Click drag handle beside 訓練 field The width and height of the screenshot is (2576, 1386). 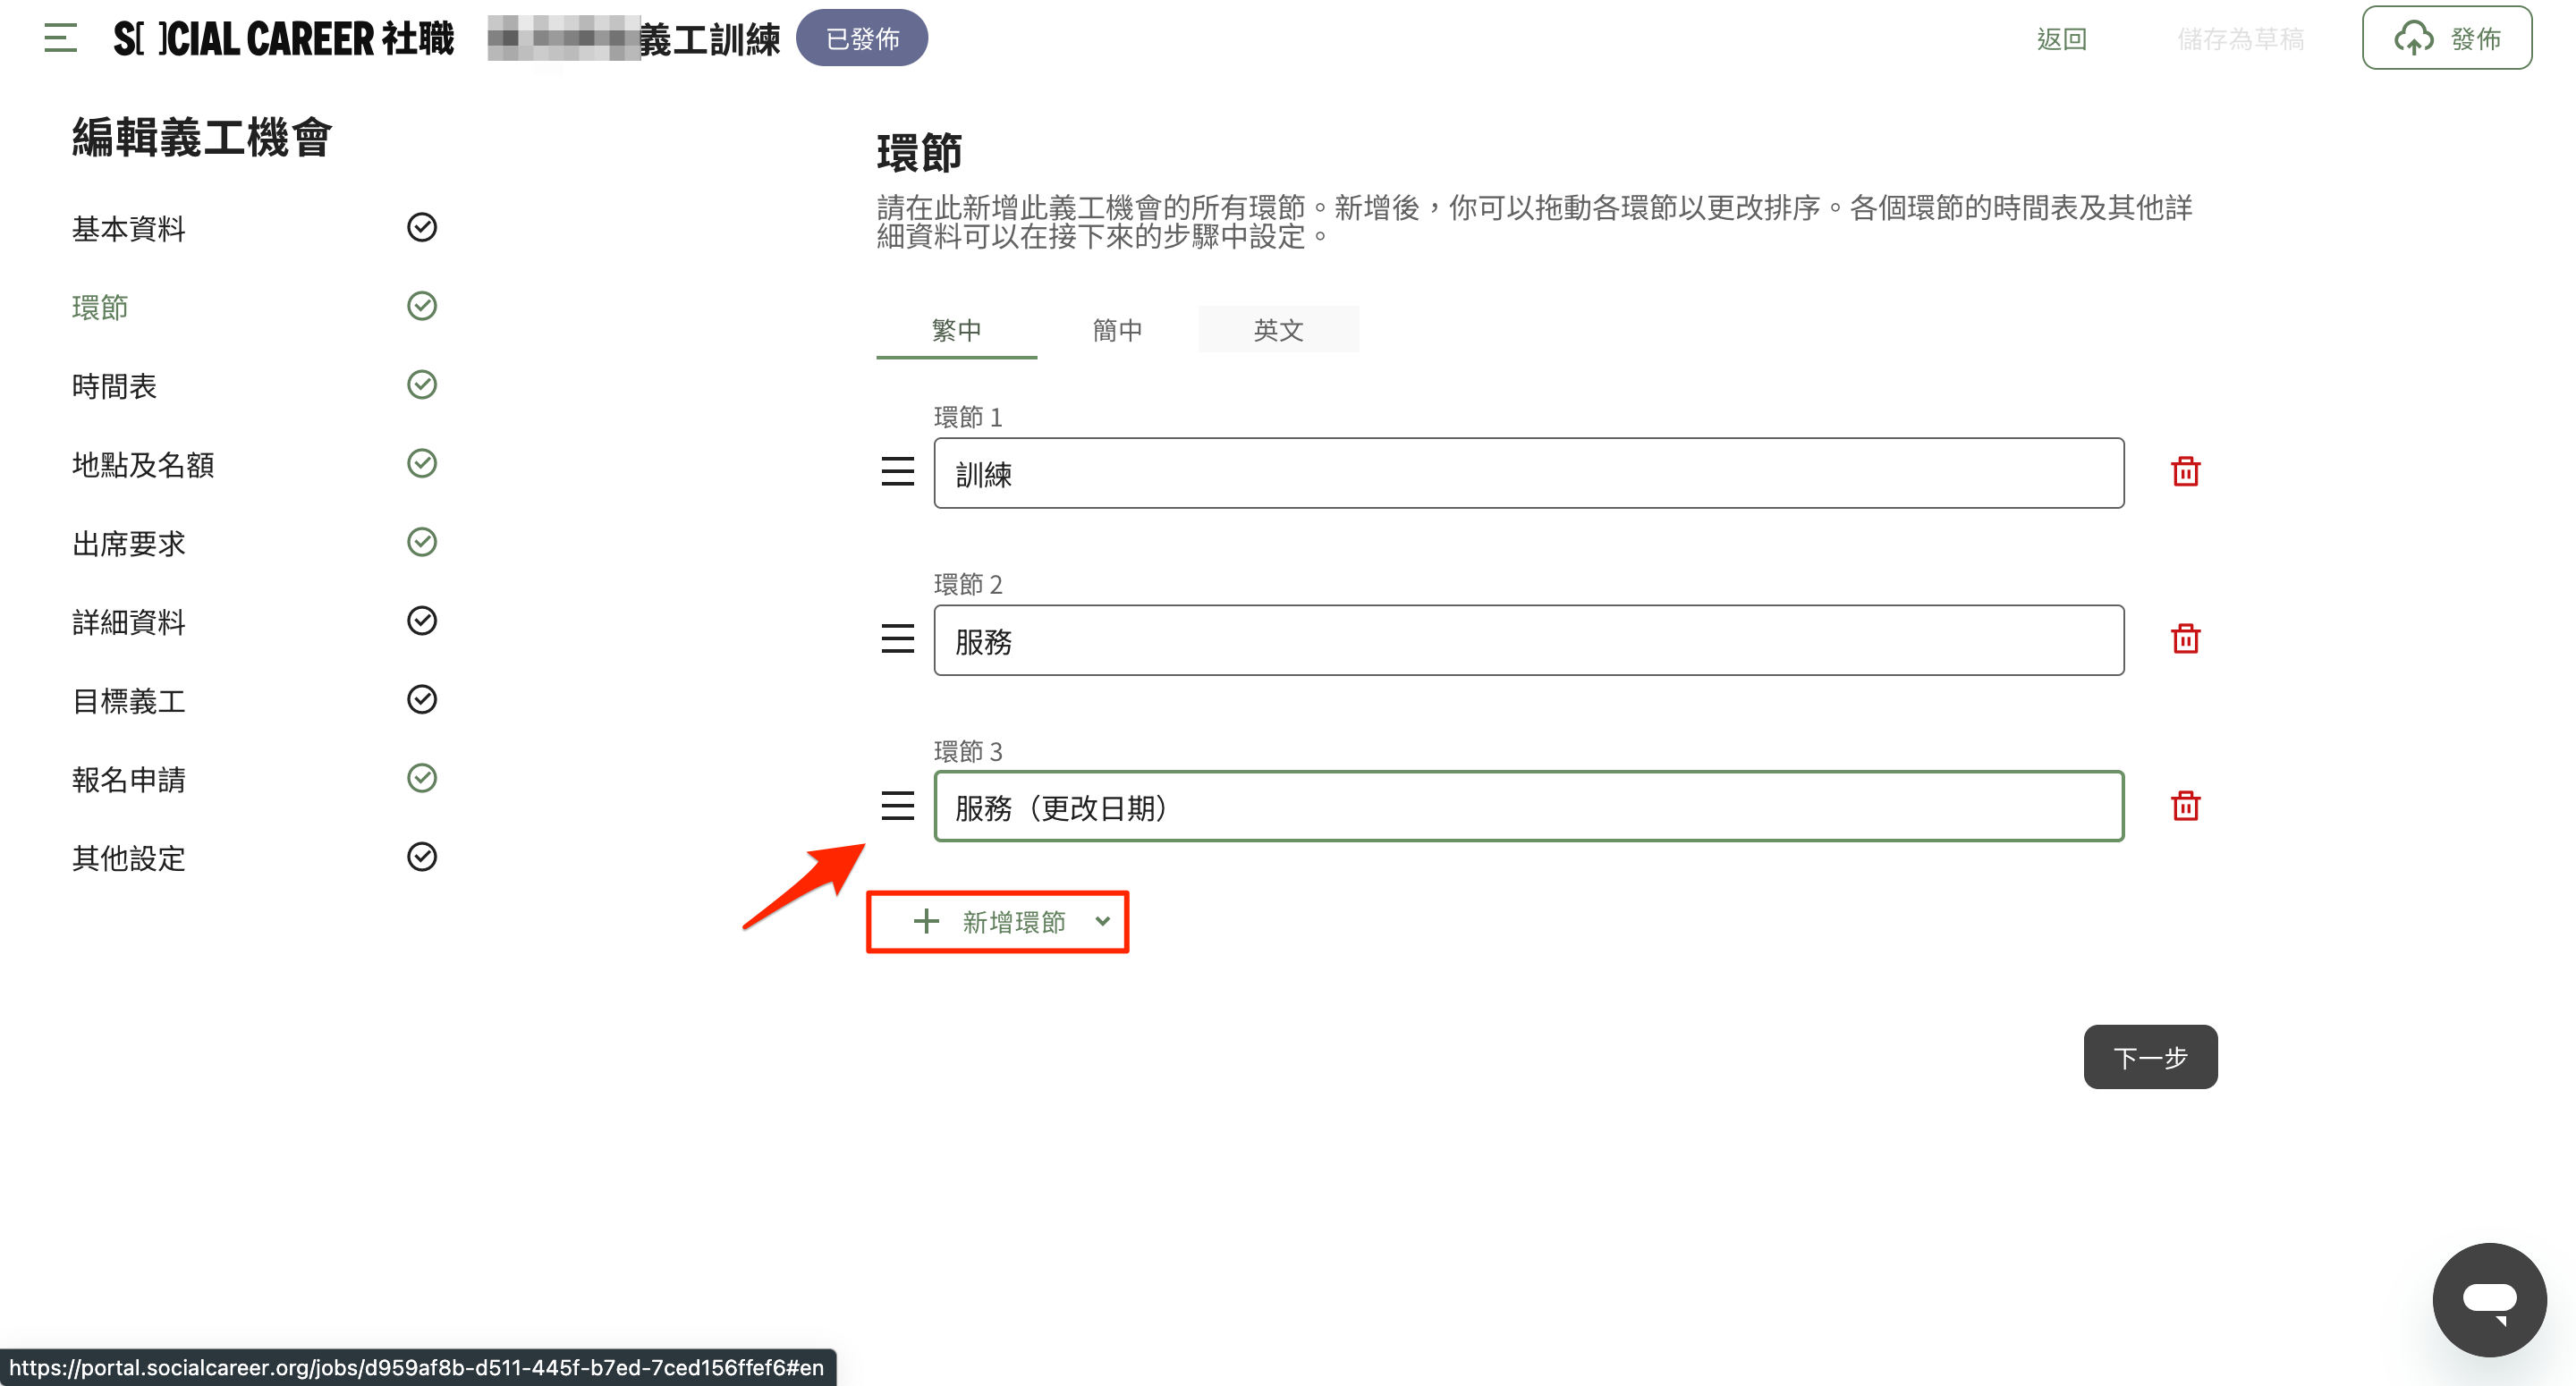click(x=897, y=472)
